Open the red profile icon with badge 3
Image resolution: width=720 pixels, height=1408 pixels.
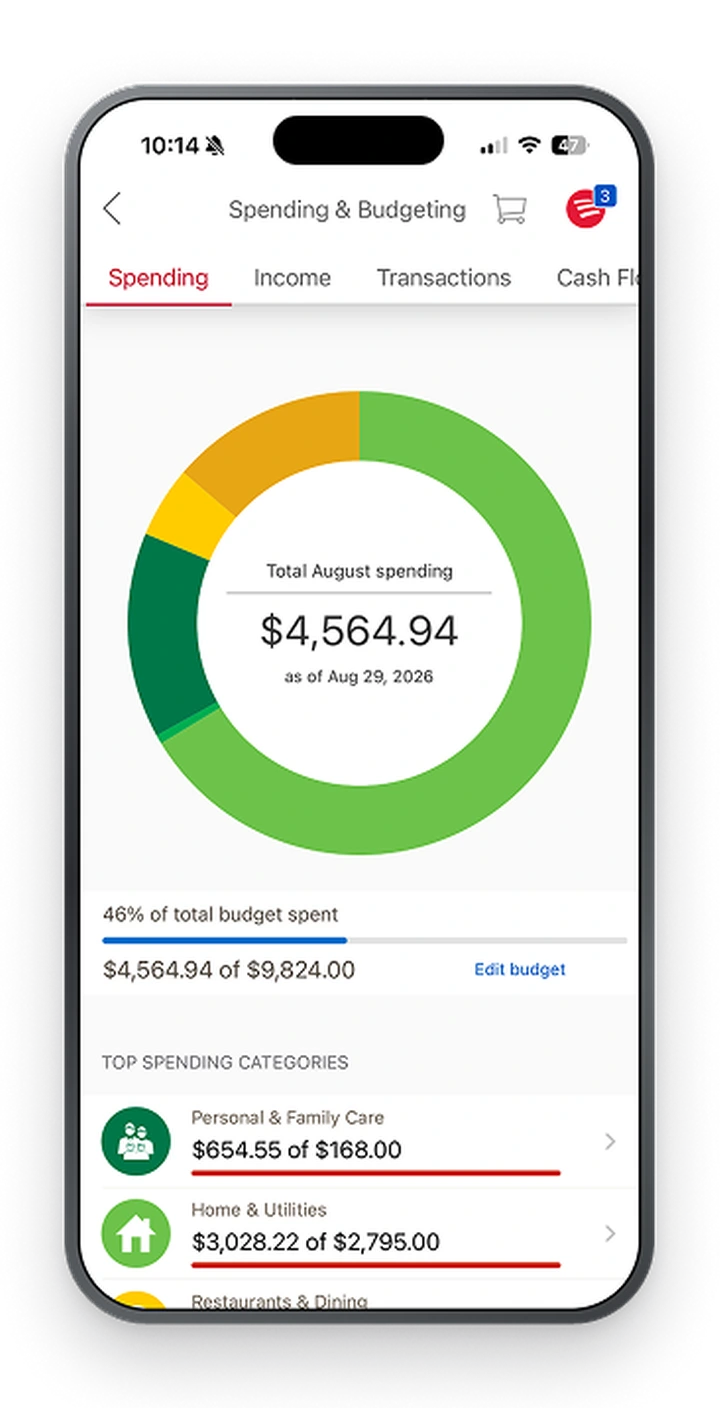tap(589, 207)
